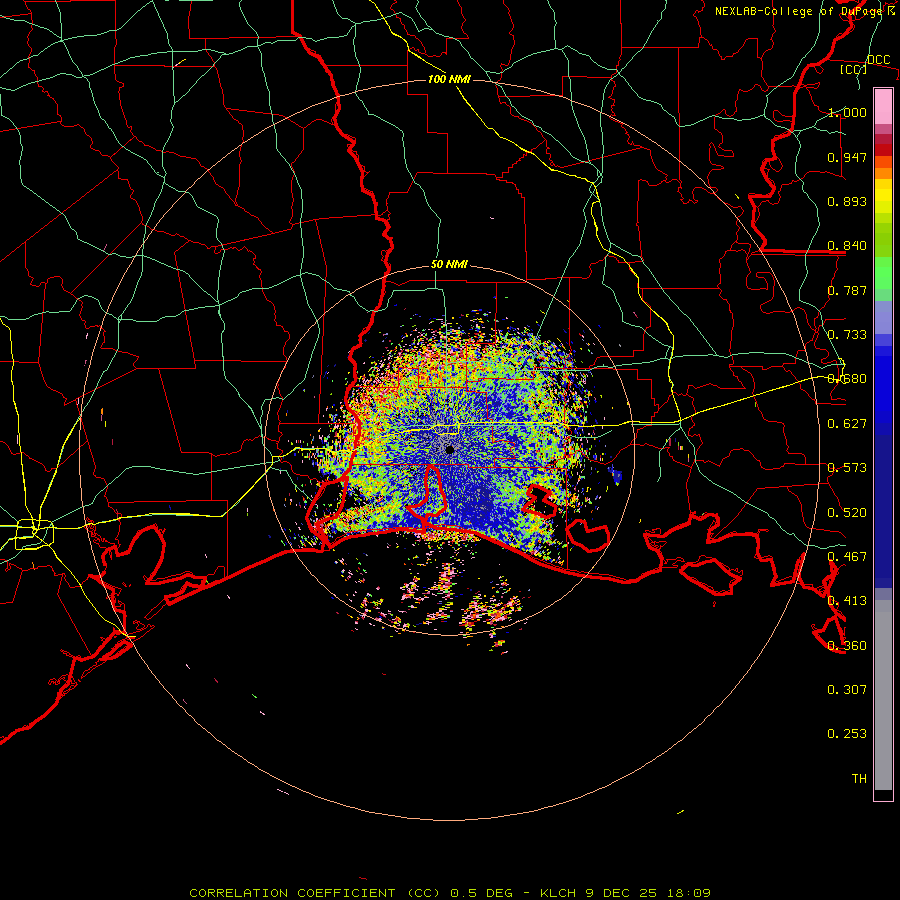
Task: Click the bright blue segment near 0.680
Action: (883, 385)
